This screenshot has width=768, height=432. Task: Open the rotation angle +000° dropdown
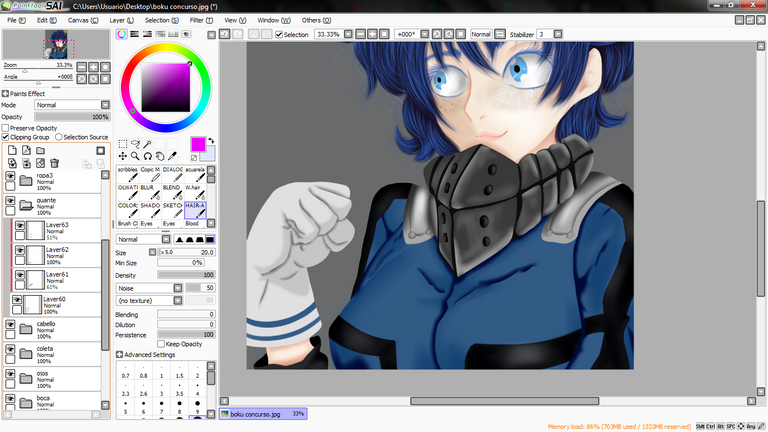tap(425, 34)
